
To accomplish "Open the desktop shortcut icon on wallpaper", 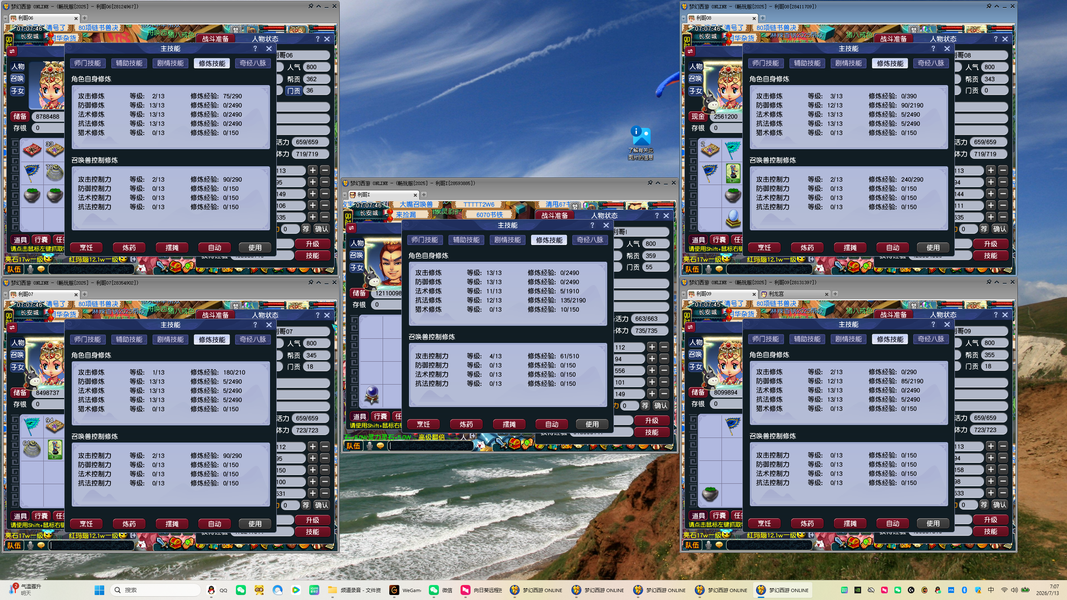I will [x=640, y=143].
